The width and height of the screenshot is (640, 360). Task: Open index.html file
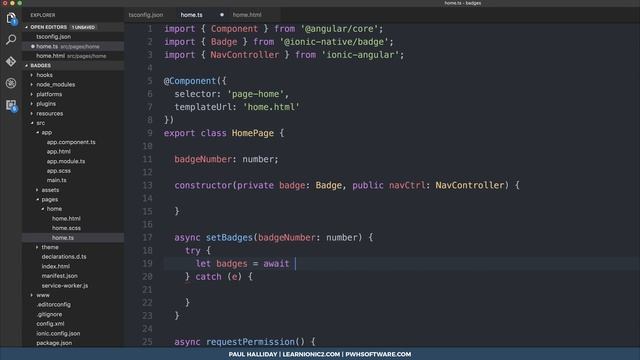point(56,267)
